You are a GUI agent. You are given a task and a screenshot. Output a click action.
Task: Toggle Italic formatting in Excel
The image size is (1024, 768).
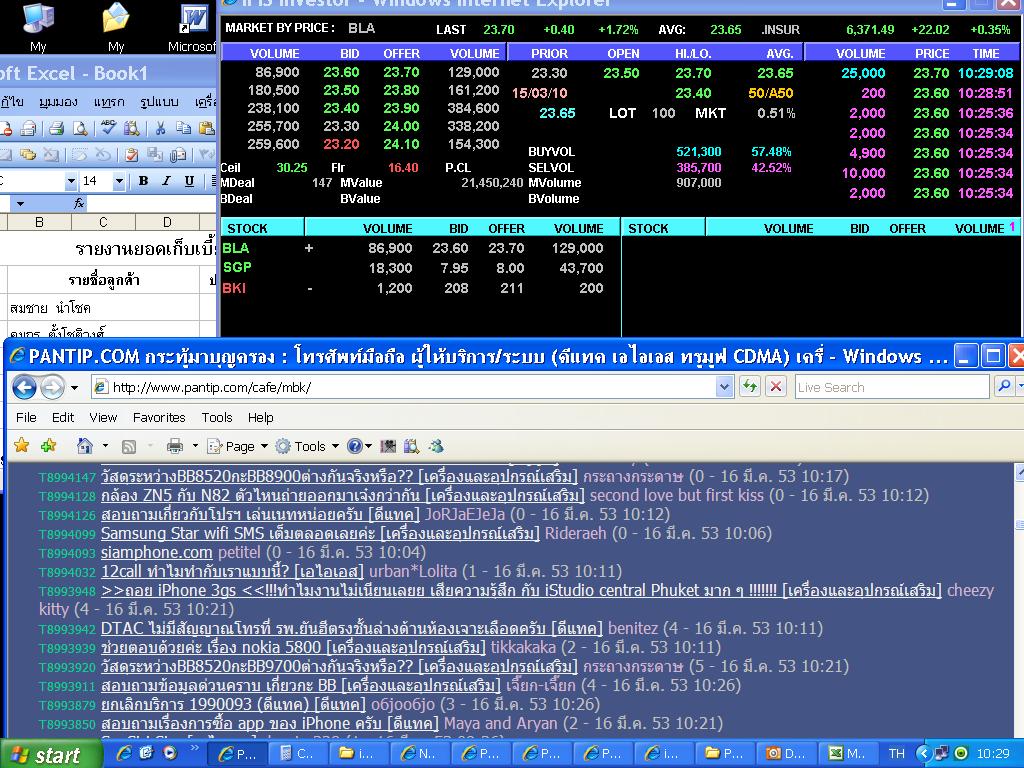166,181
